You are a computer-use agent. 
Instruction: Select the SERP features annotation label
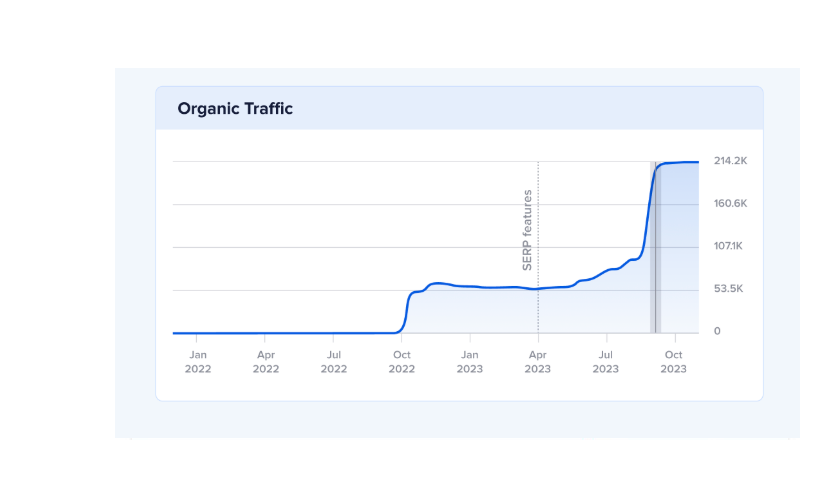click(x=528, y=231)
